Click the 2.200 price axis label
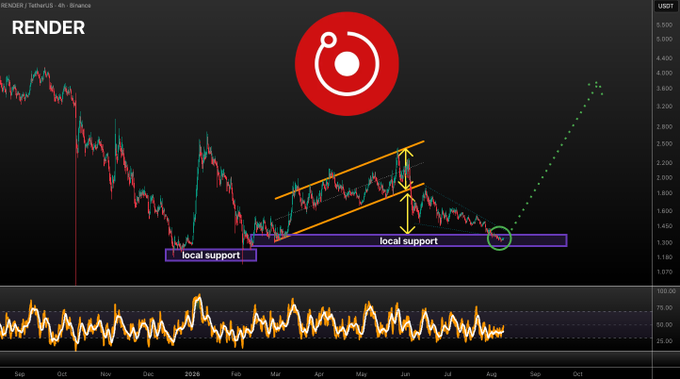 (x=664, y=163)
